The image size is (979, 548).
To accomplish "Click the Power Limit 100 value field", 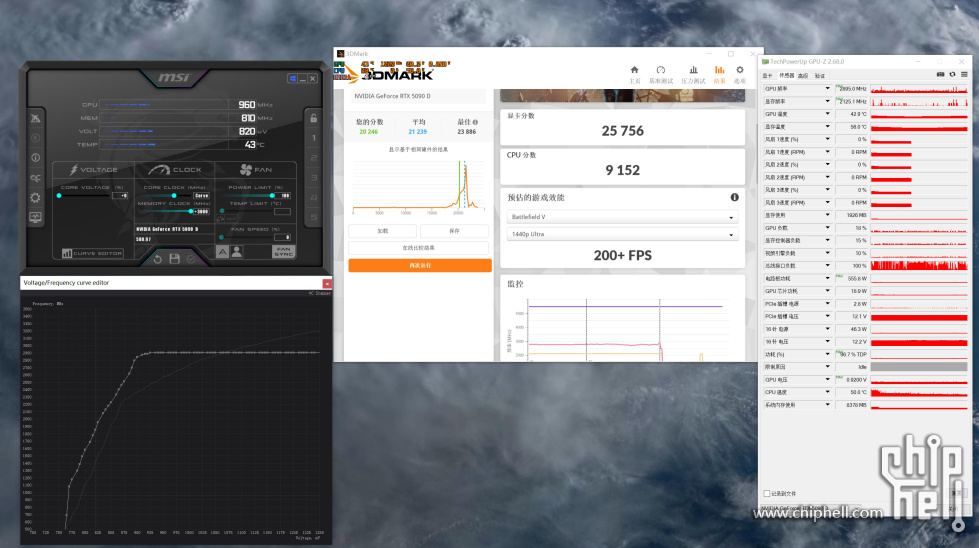I will [283, 195].
